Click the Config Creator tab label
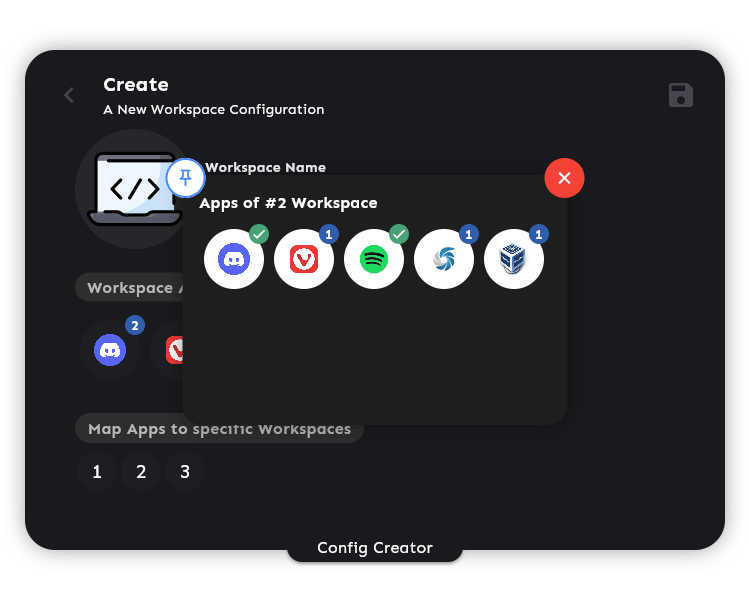 click(375, 548)
